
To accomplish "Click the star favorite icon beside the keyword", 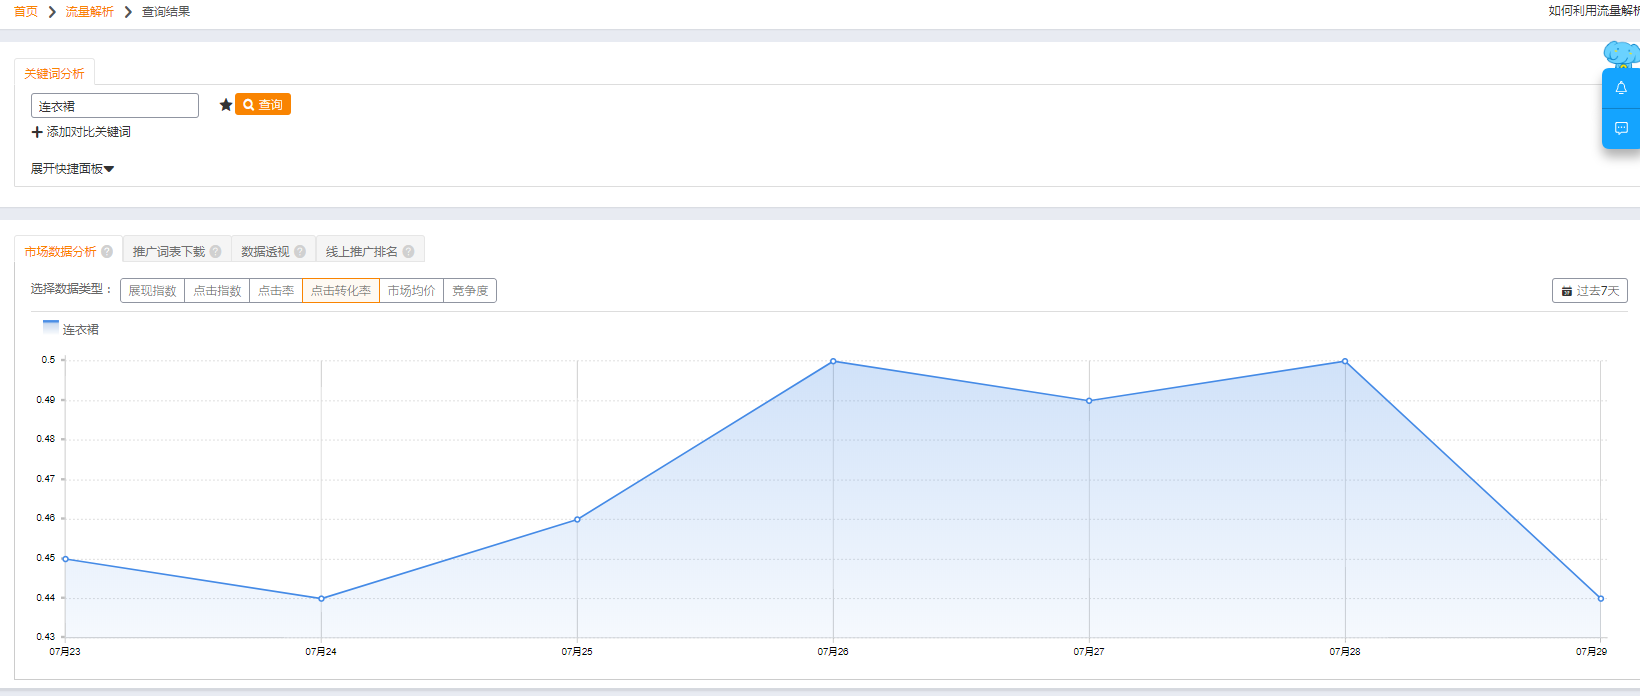I will tap(226, 105).
